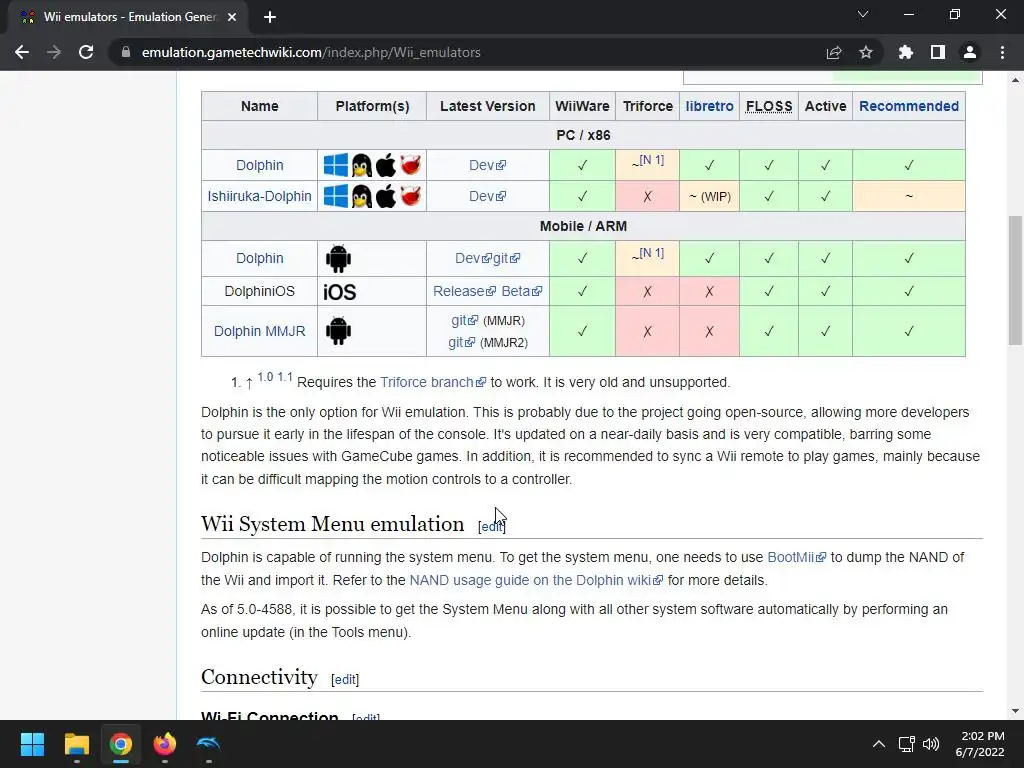Screen dimensions: 1024x768
Task: Open File Explorer from the taskbar
Action: coord(76,744)
